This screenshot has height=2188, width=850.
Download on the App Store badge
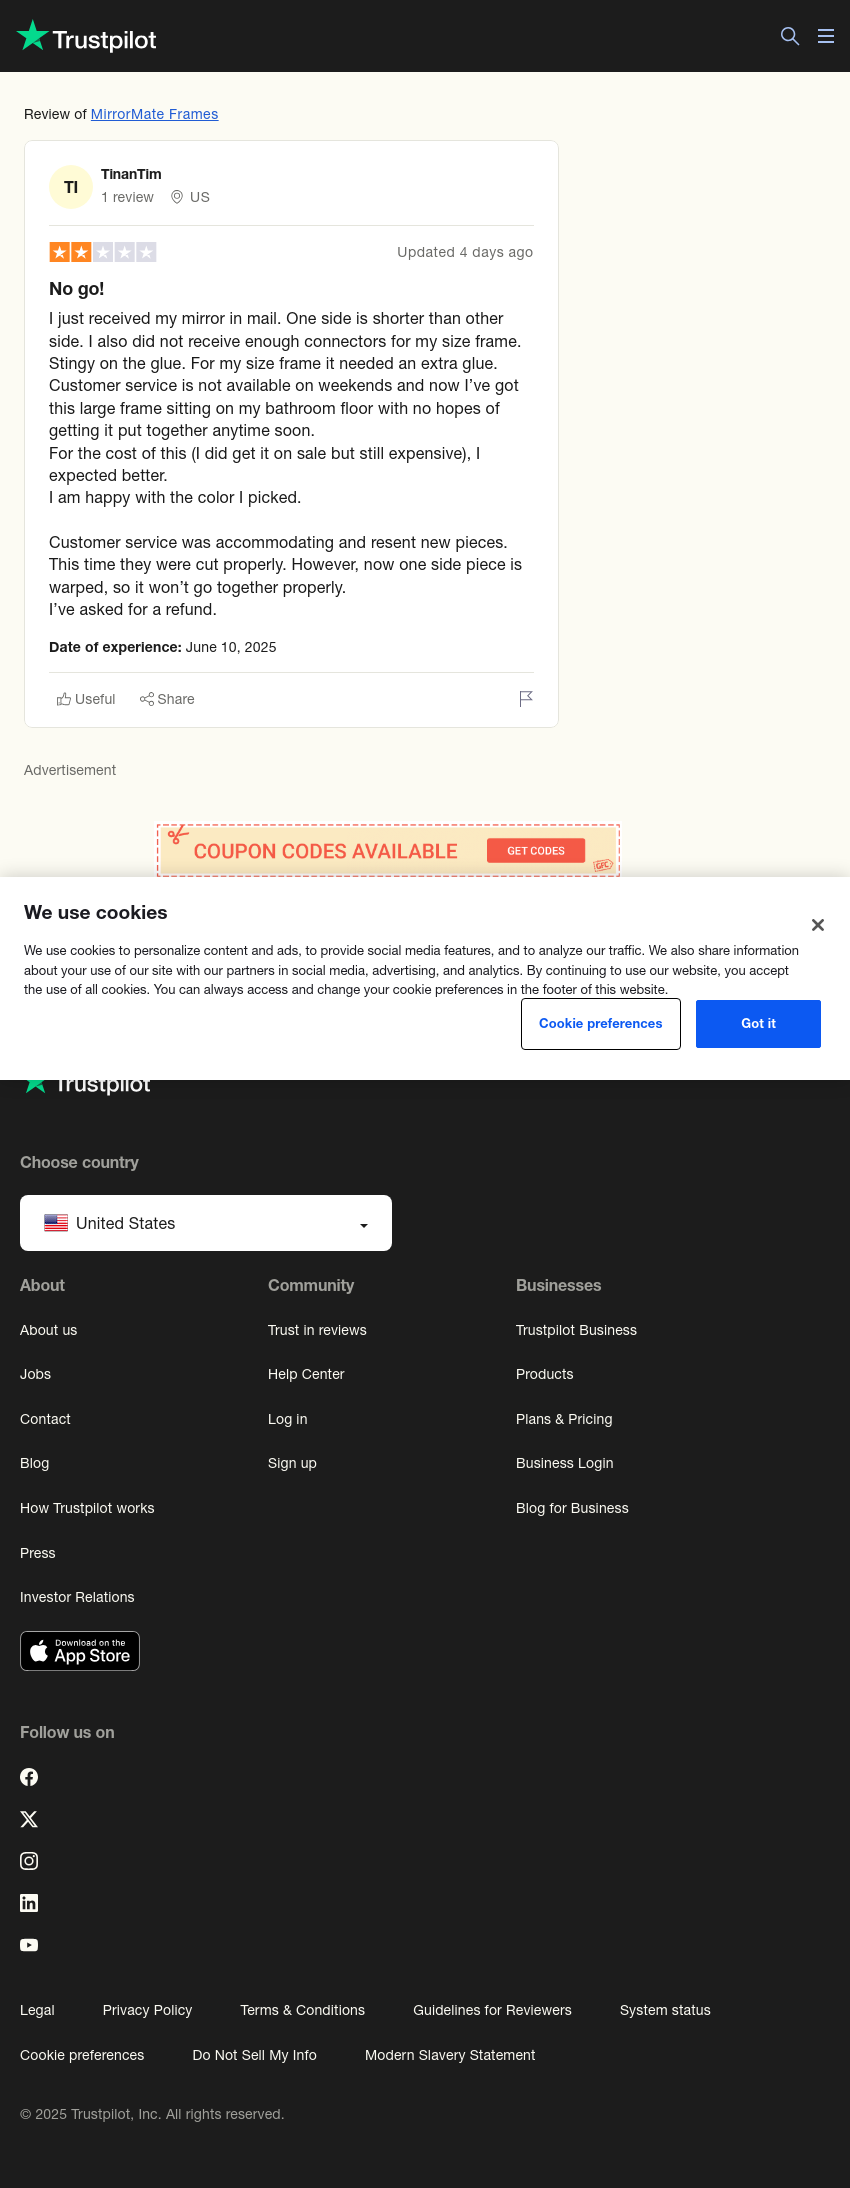80,1651
